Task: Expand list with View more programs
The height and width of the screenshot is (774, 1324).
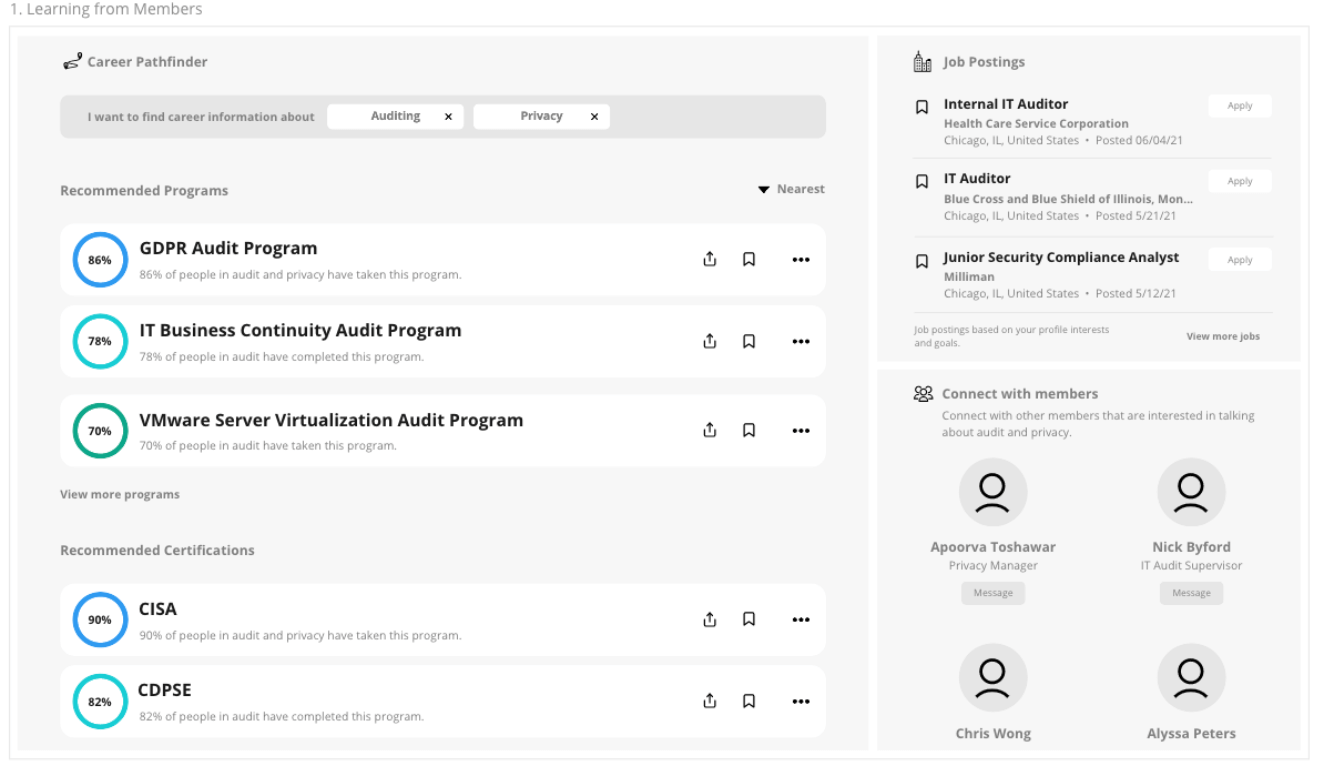Action: click(120, 494)
